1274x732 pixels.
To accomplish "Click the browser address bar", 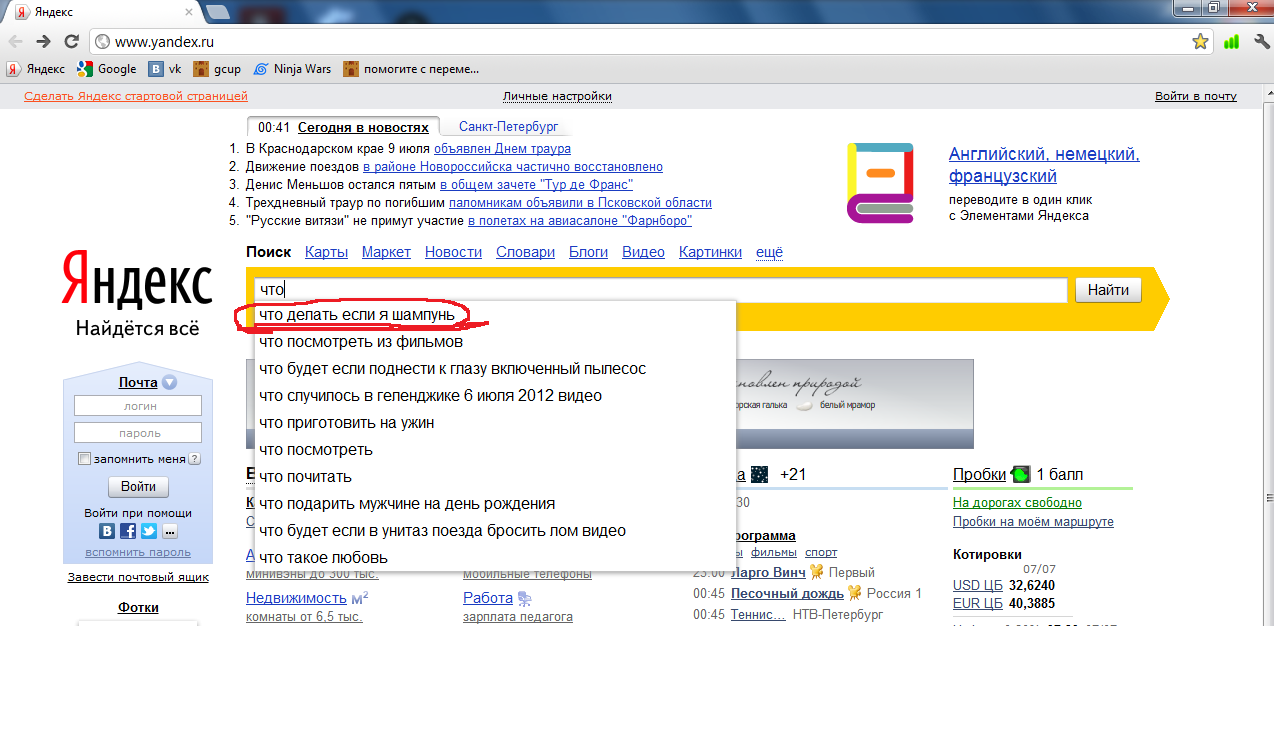I will [x=650, y=42].
